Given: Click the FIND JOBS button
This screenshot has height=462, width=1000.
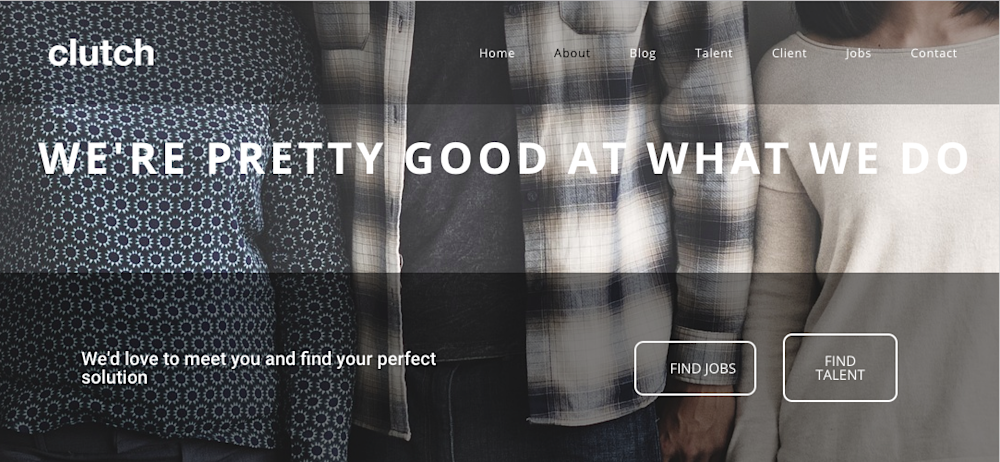Looking at the screenshot, I should (695, 368).
